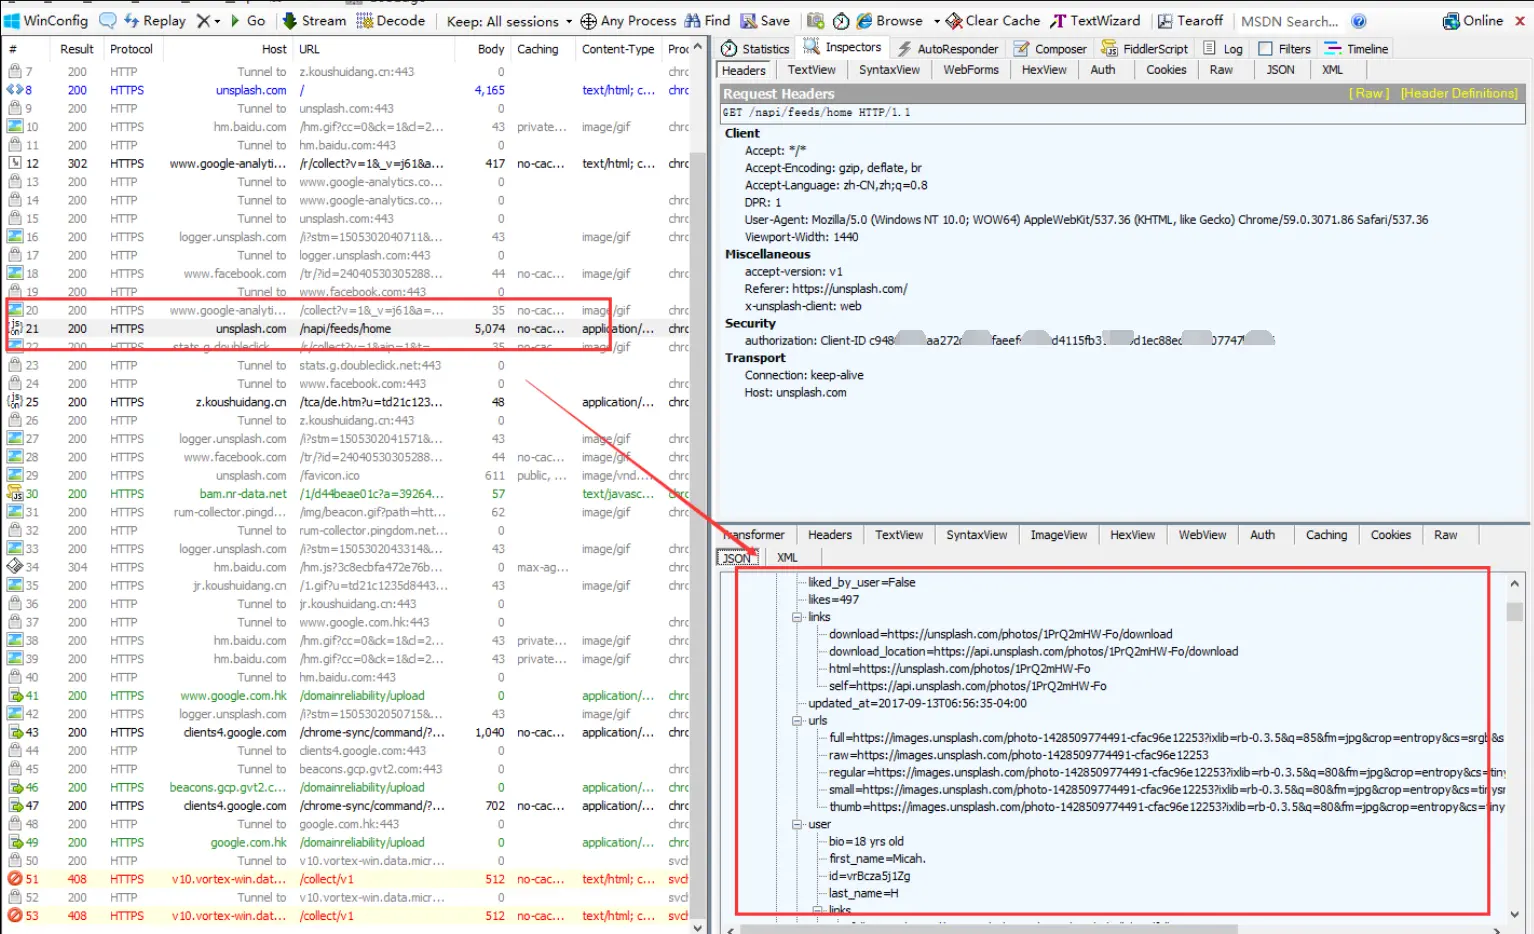Click the timer clock toolbar icon
The image size is (1534, 934).
click(841, 20)
